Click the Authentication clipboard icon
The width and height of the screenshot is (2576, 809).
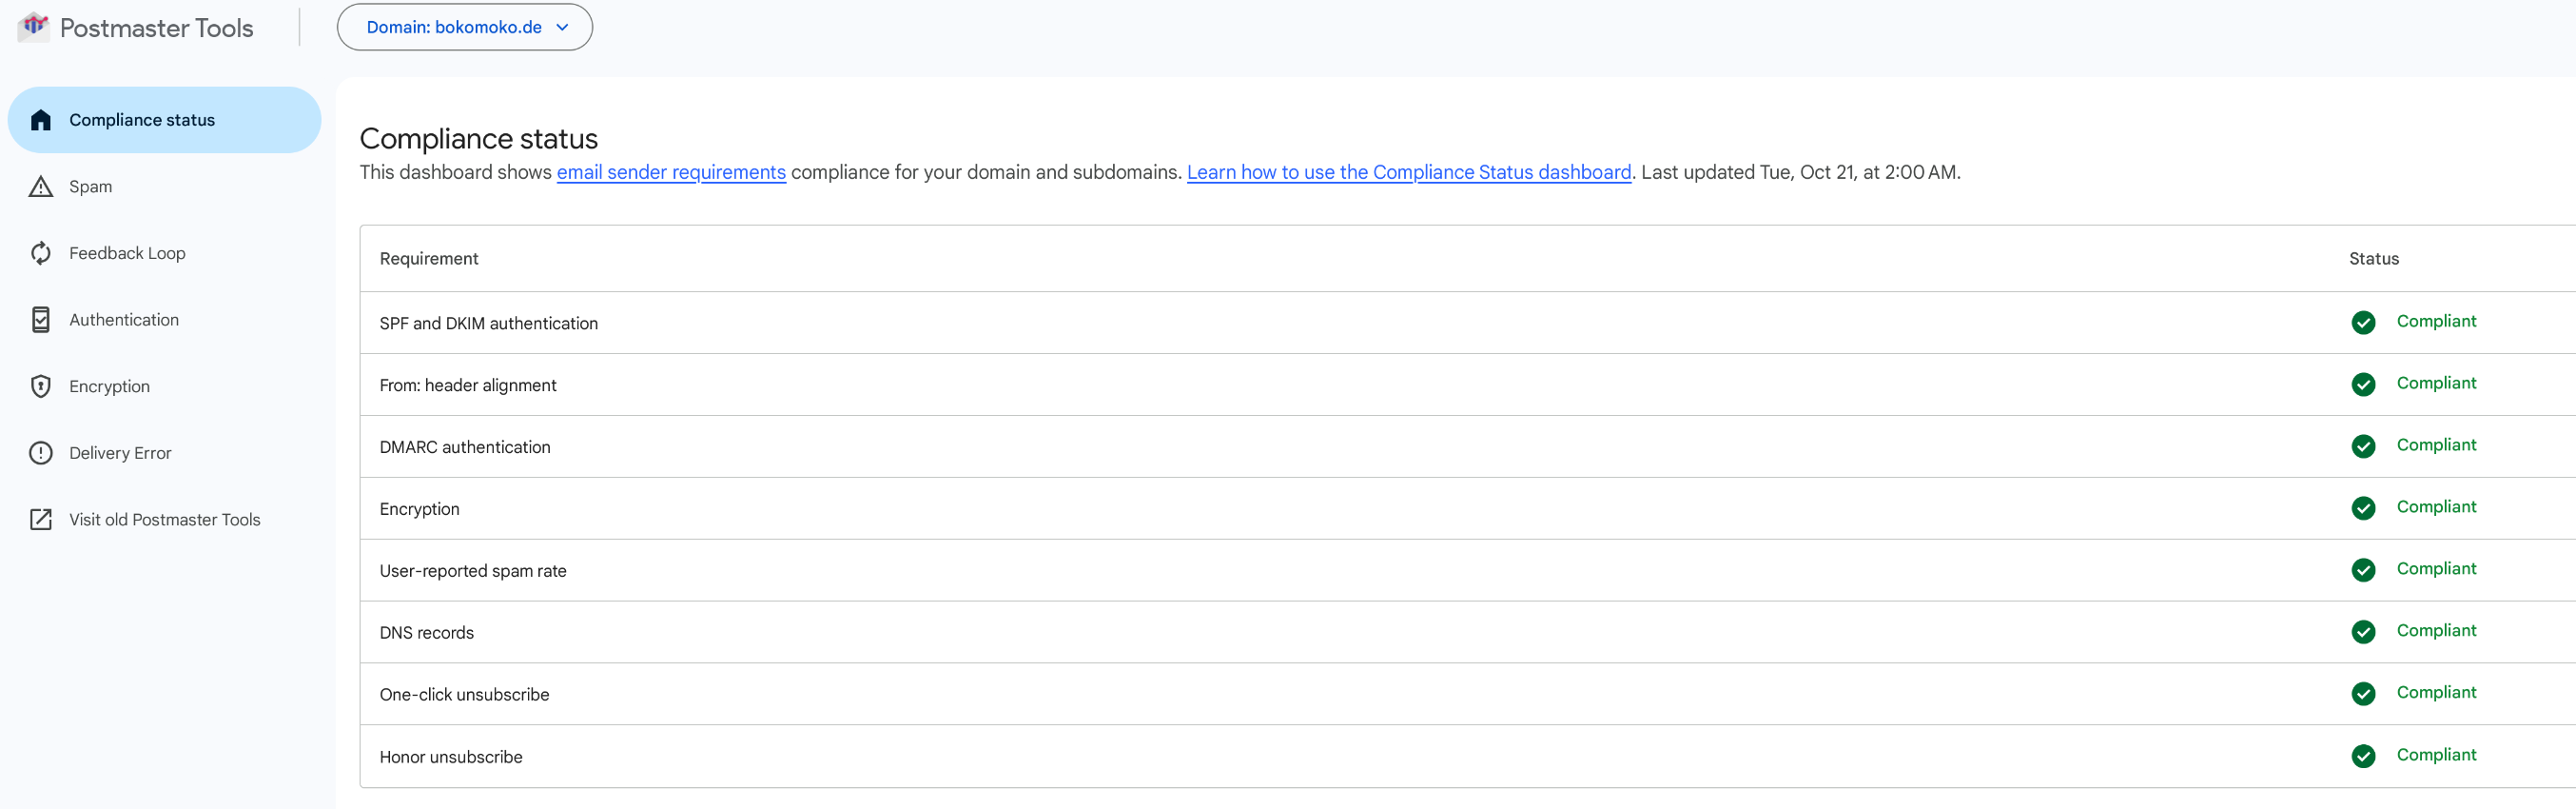[x=41, y=320]
